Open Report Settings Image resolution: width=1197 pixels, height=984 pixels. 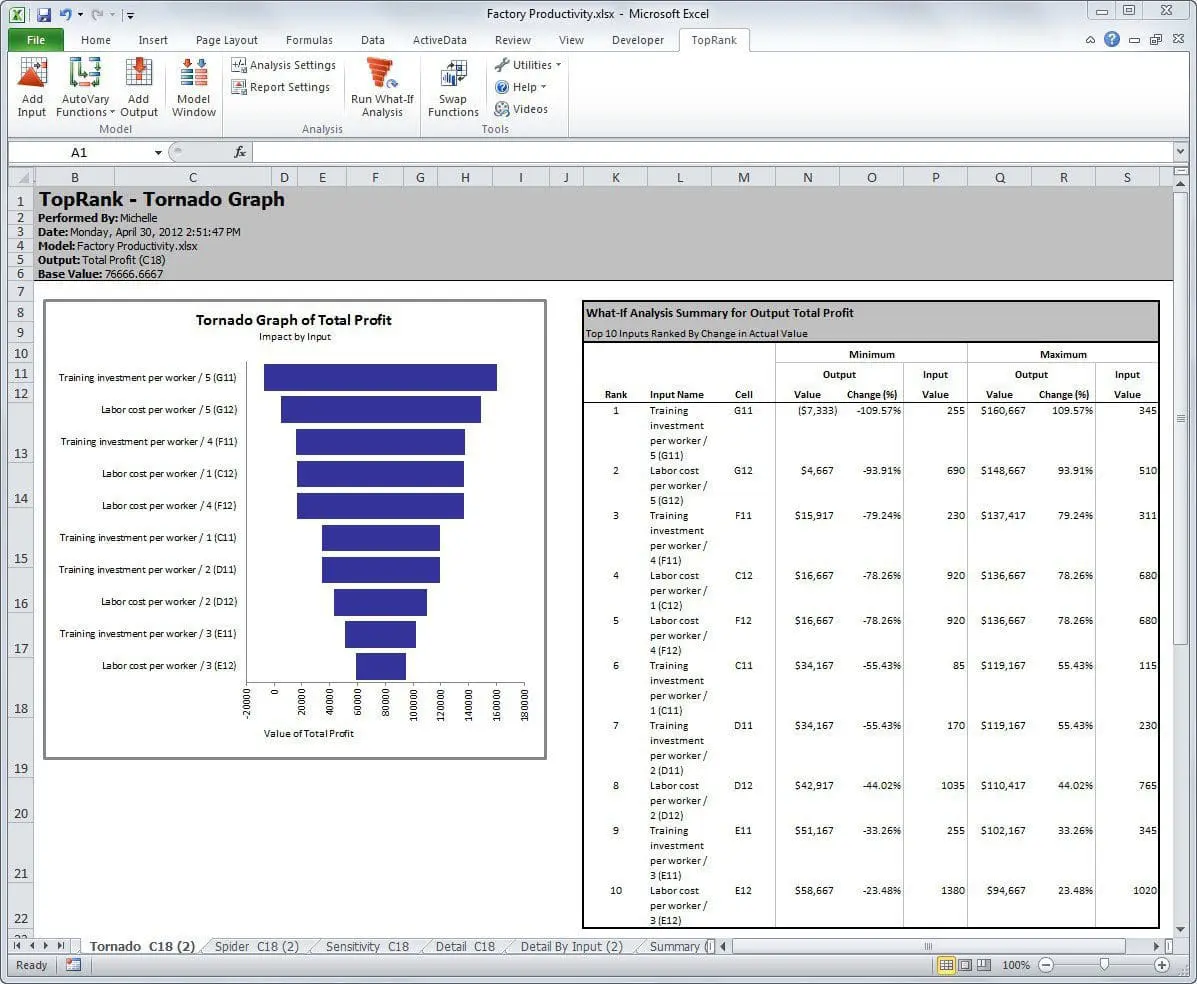(281, 87)
